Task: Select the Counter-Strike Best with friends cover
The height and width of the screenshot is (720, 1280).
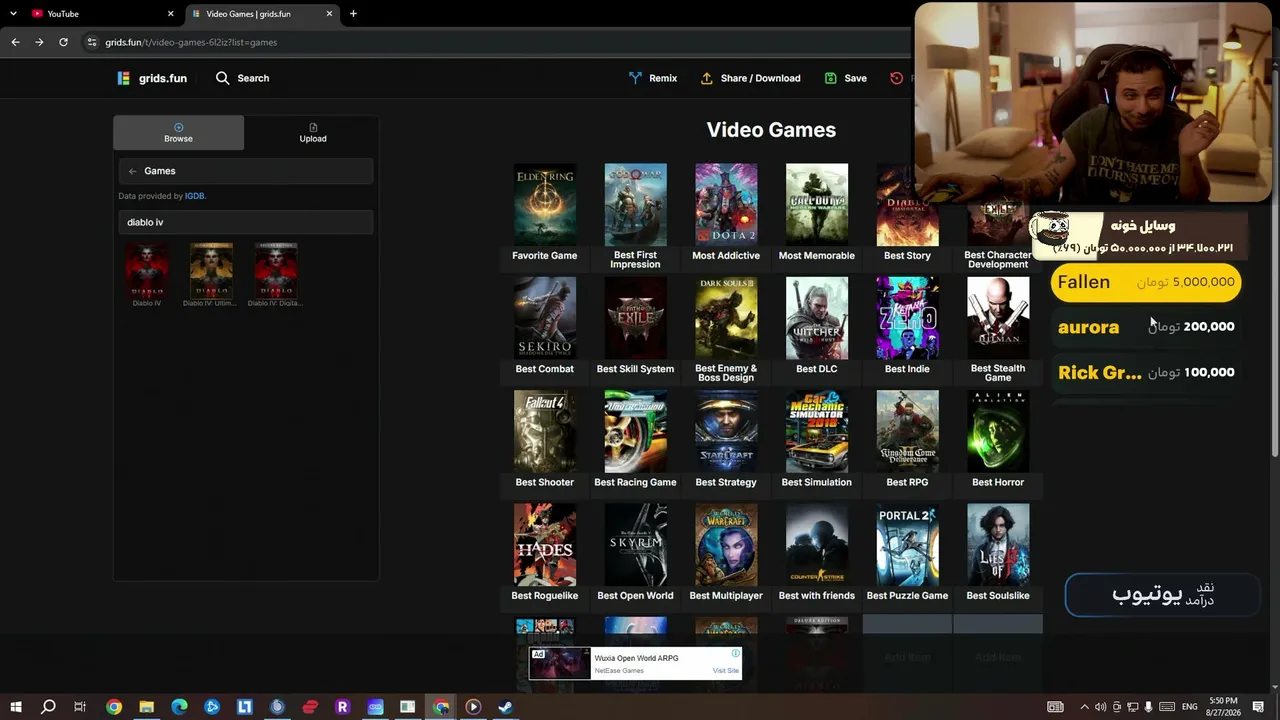Action: coord(817,545)
